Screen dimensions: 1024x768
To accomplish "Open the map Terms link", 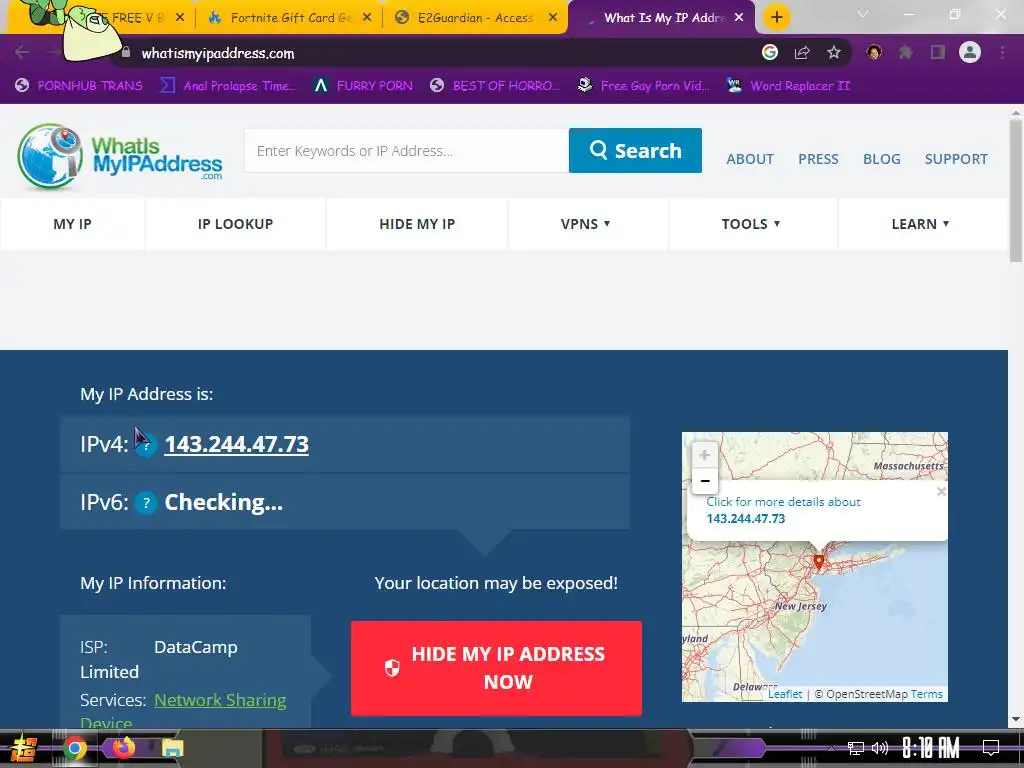I will pyautogui.click(x=927, y=694).
